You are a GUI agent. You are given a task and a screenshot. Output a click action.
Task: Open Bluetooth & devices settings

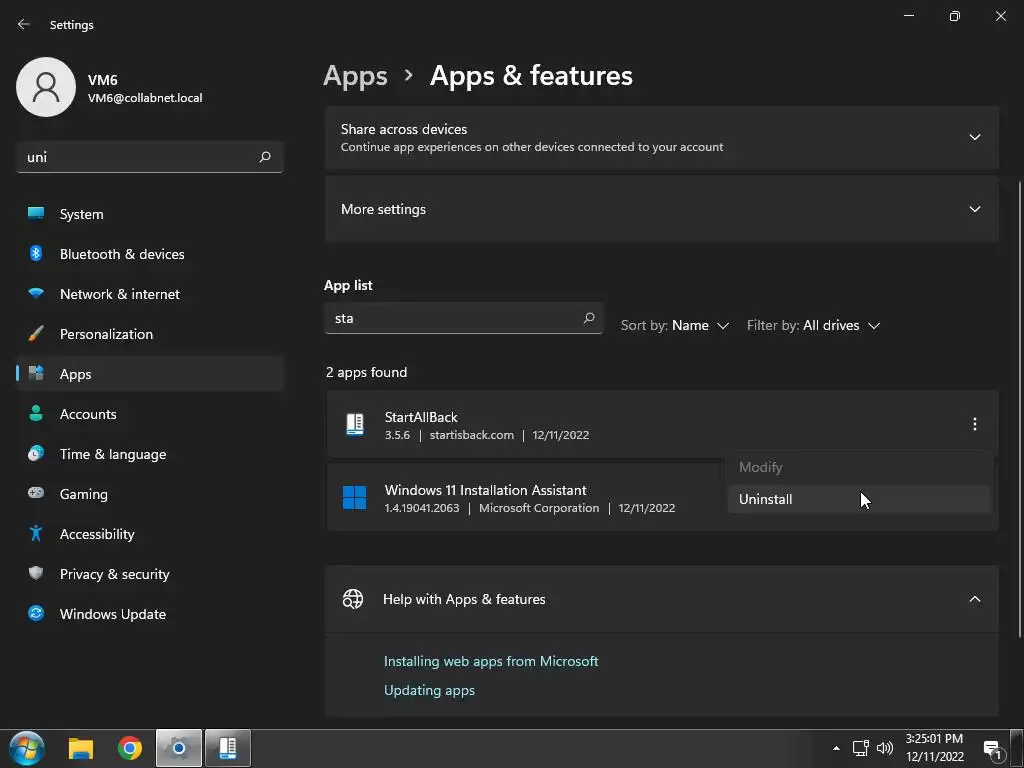click(x=122, y=254)
